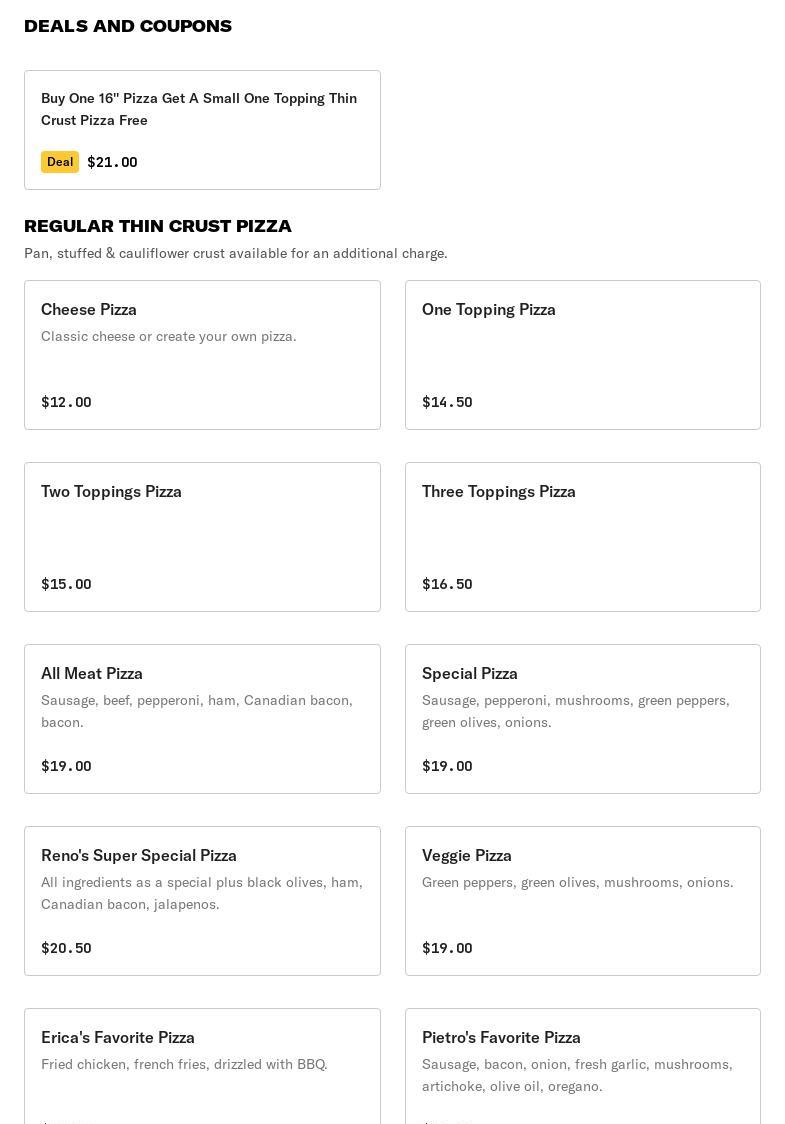Select the Veggie Pizza card
The image size is (785, 1124).
(583, 901)
